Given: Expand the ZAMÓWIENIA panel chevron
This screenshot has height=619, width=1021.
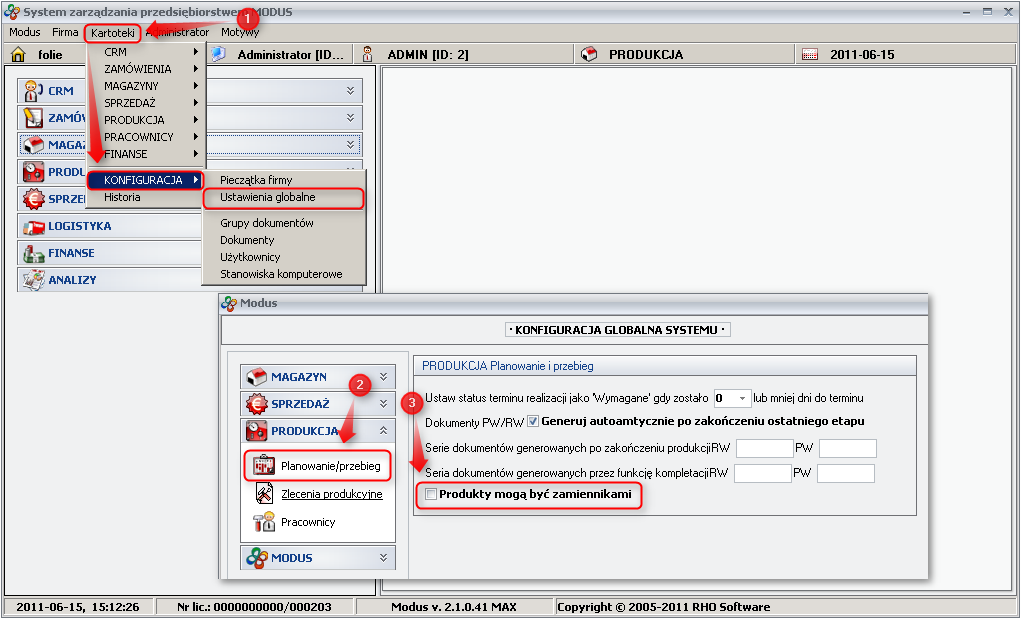Looking at the screenshot, I should click(x=350, y=117).
